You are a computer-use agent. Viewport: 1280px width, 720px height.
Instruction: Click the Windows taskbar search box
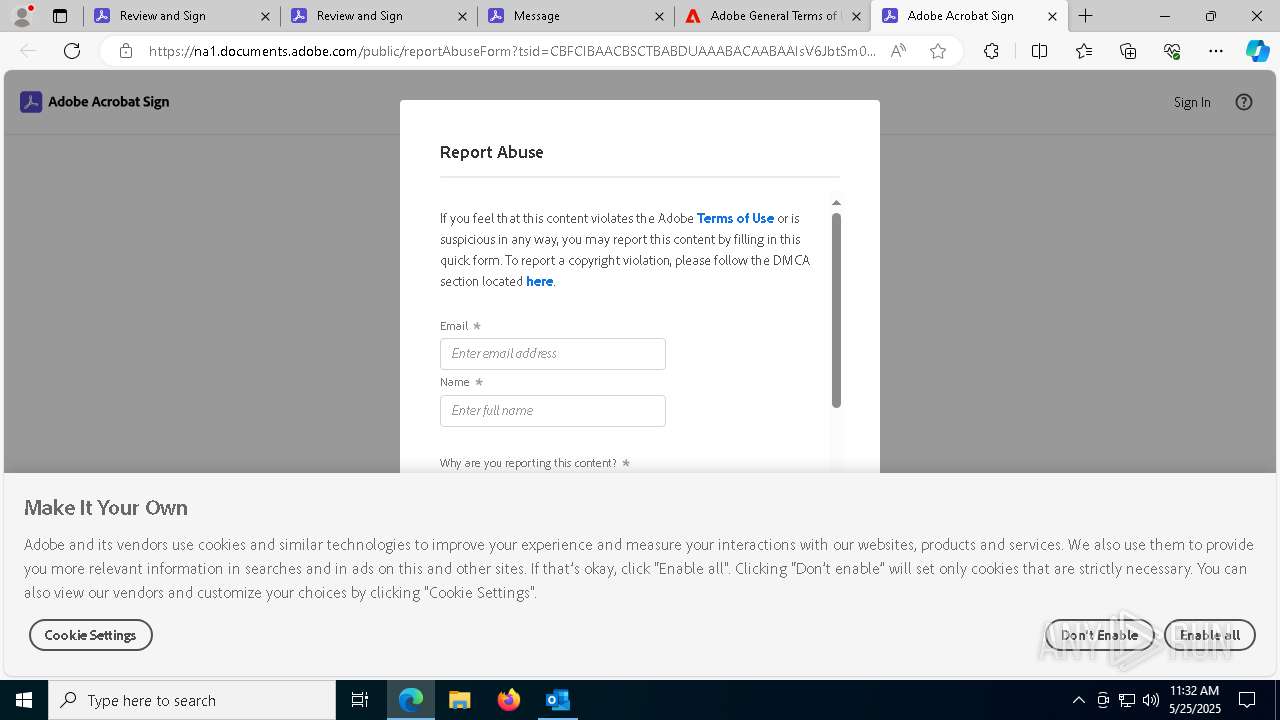[192, 700]
